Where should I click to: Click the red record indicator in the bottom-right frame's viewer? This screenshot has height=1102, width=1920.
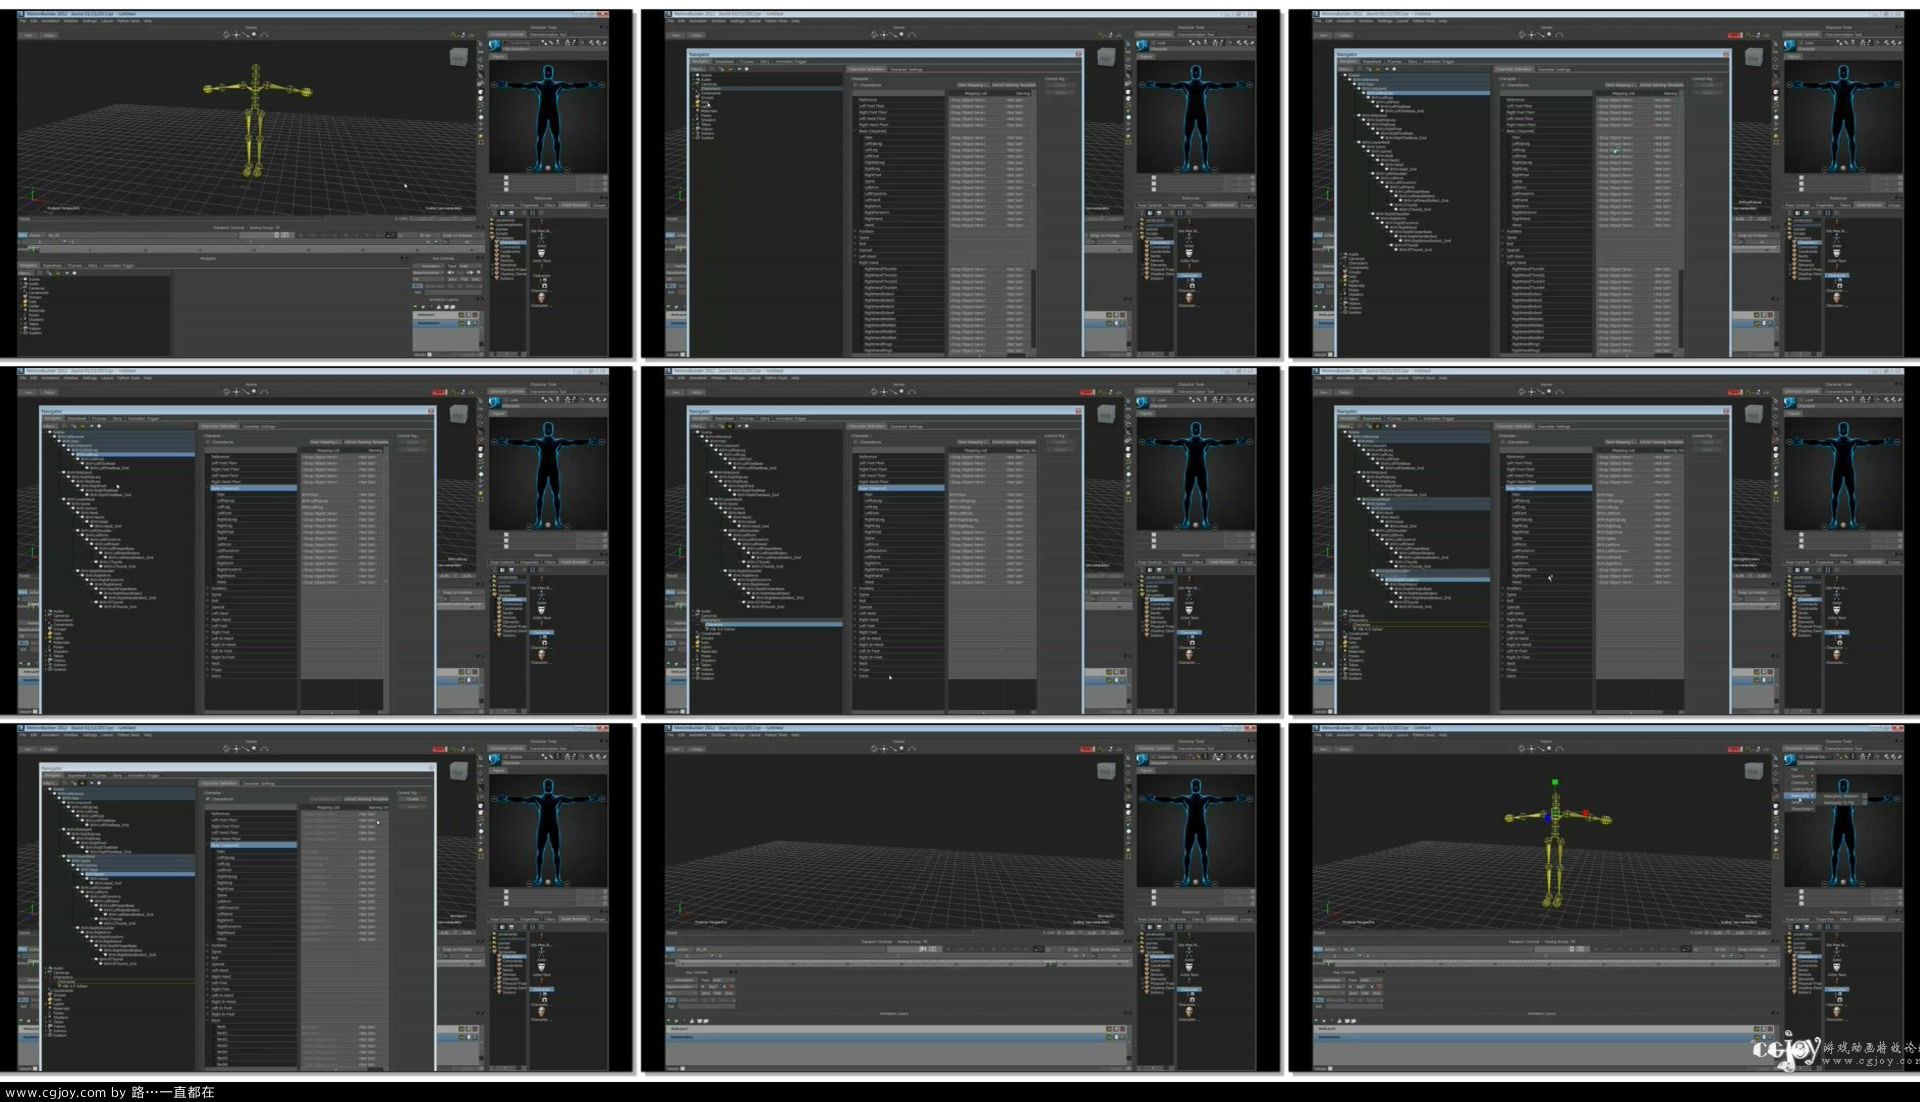click(1735, 749)
